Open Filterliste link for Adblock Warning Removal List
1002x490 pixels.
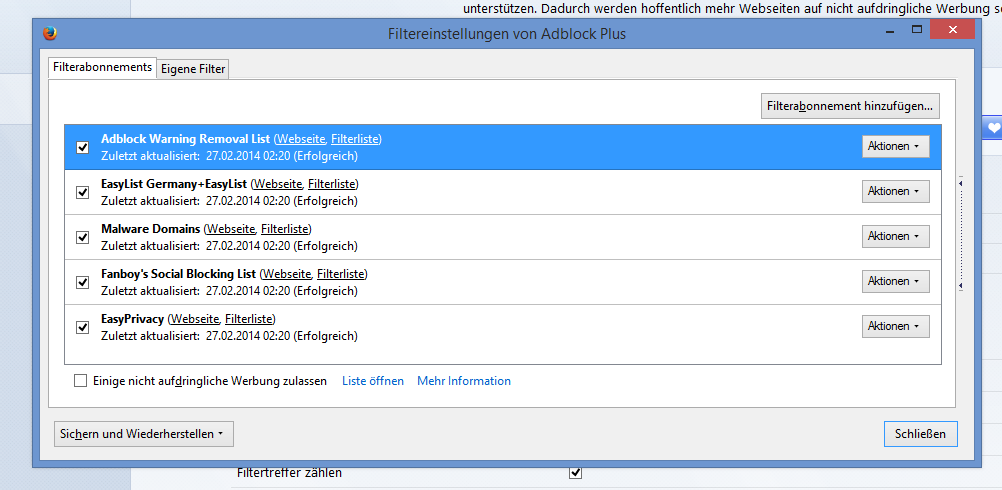355,139
